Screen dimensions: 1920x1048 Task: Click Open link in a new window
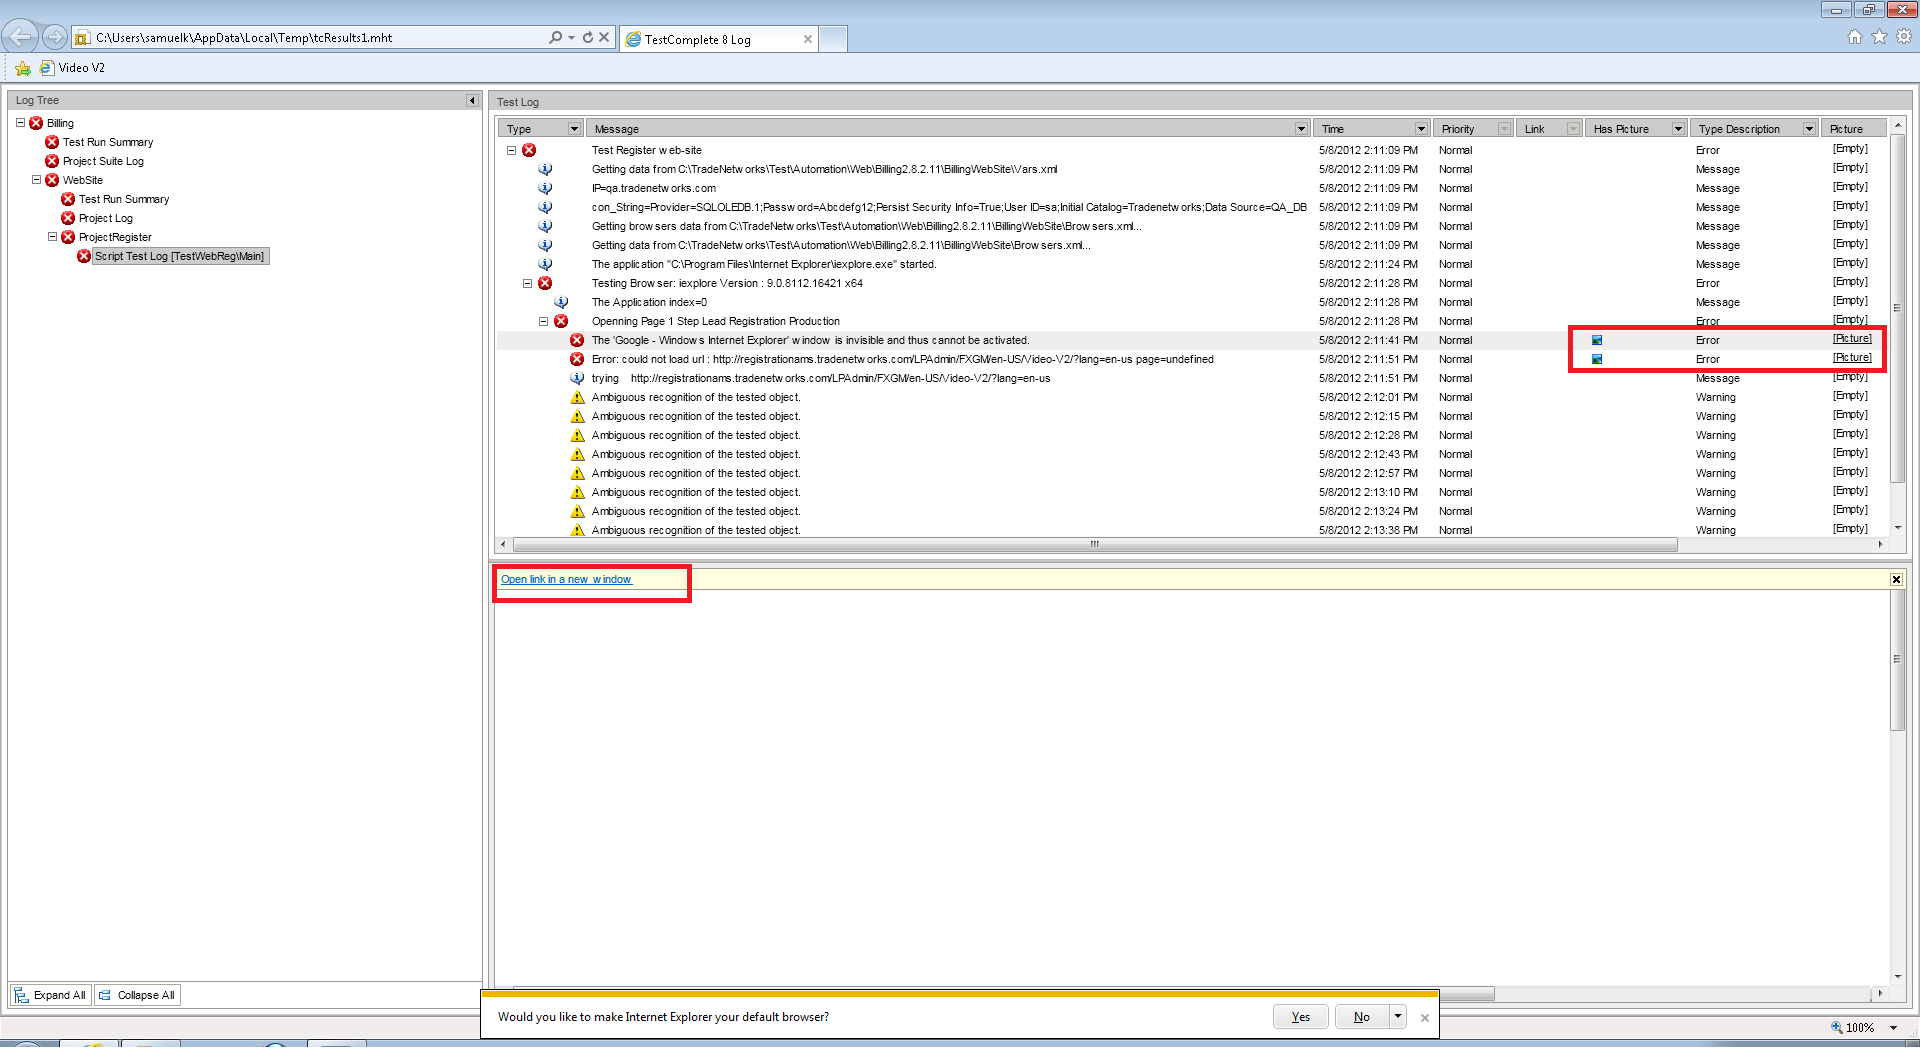[x=566, y=580]
